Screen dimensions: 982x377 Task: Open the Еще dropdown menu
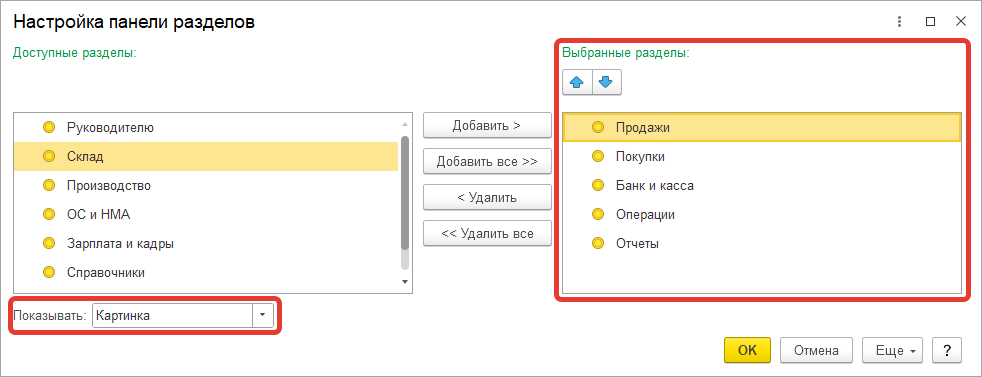(894, 350)
